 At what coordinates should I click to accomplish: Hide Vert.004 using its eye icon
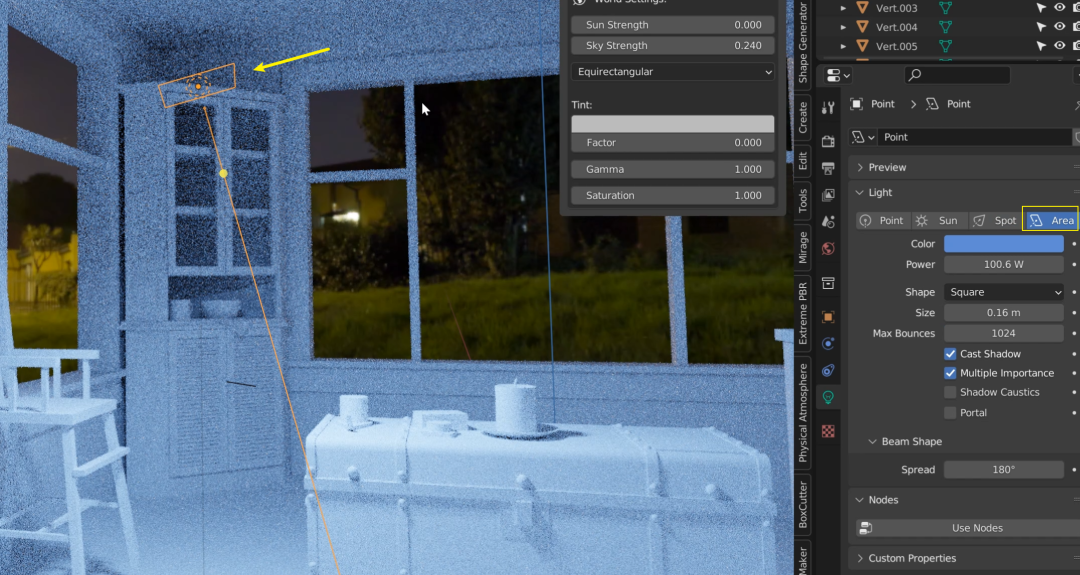click(x=1060, y=27)
